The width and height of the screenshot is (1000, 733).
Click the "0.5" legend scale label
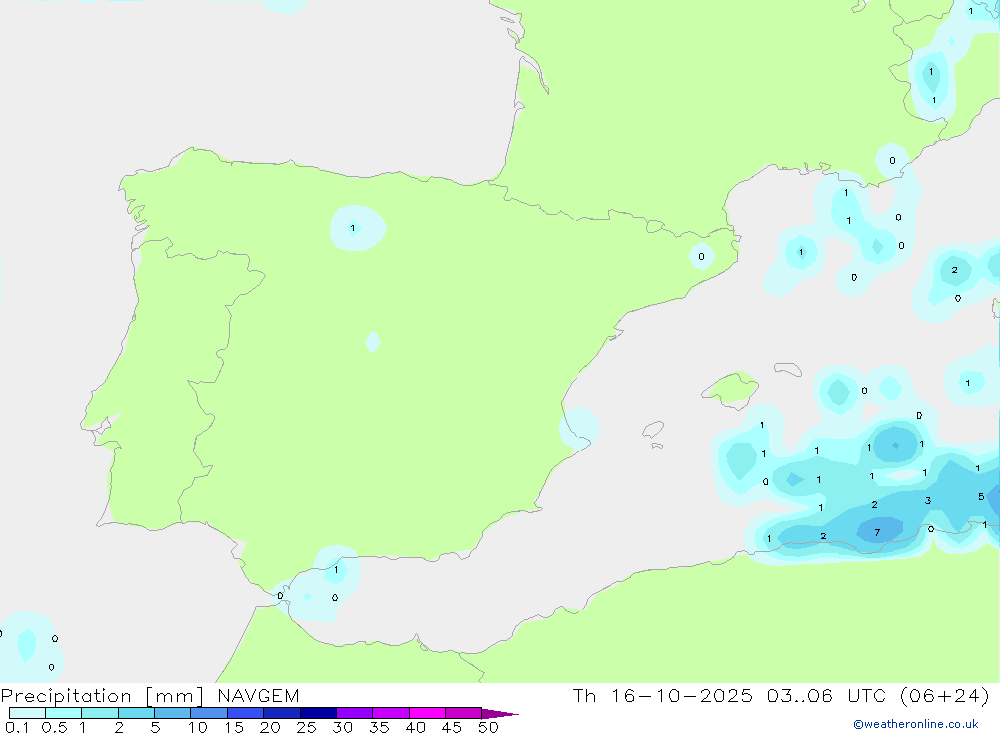point(54,727)
